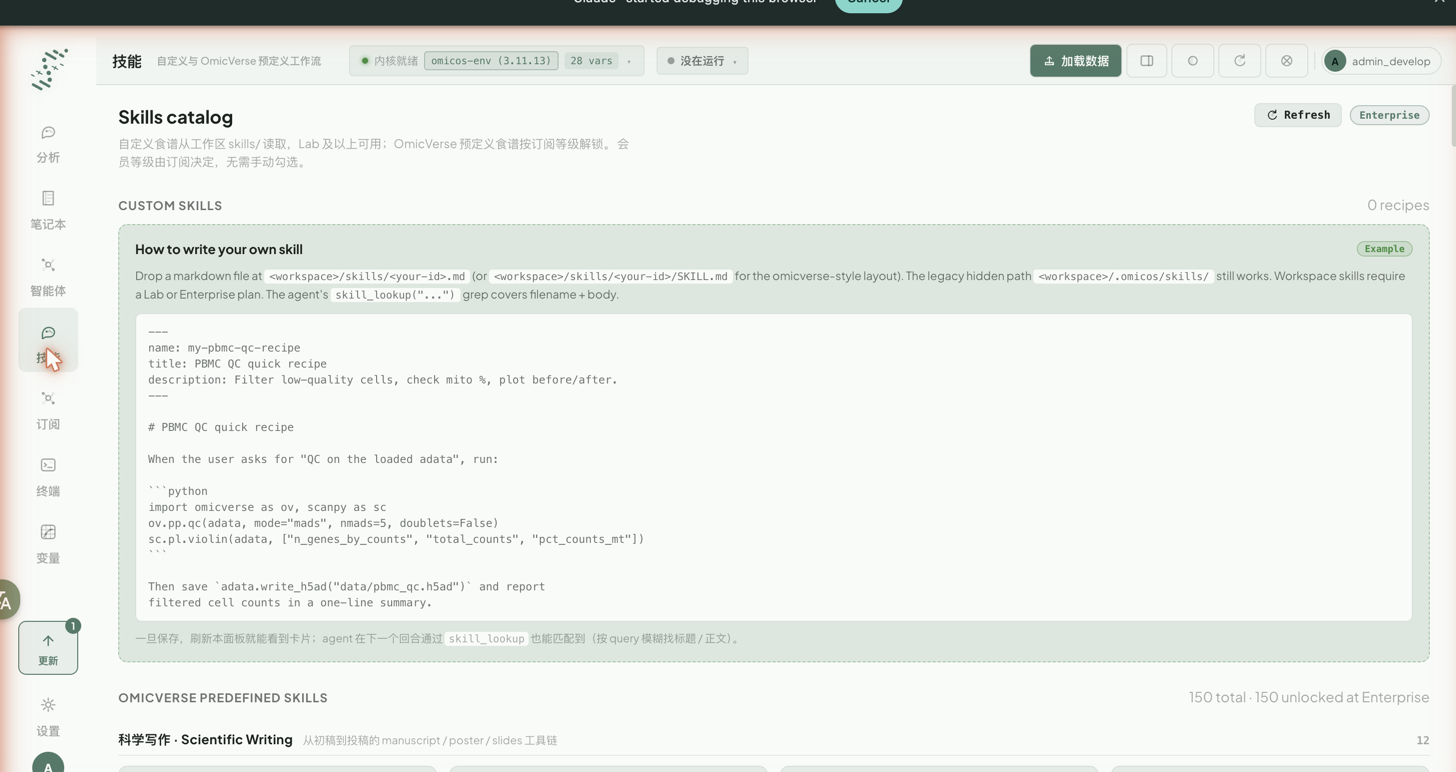Click the 'title: PBMC QC quick recipe' line

237,364
